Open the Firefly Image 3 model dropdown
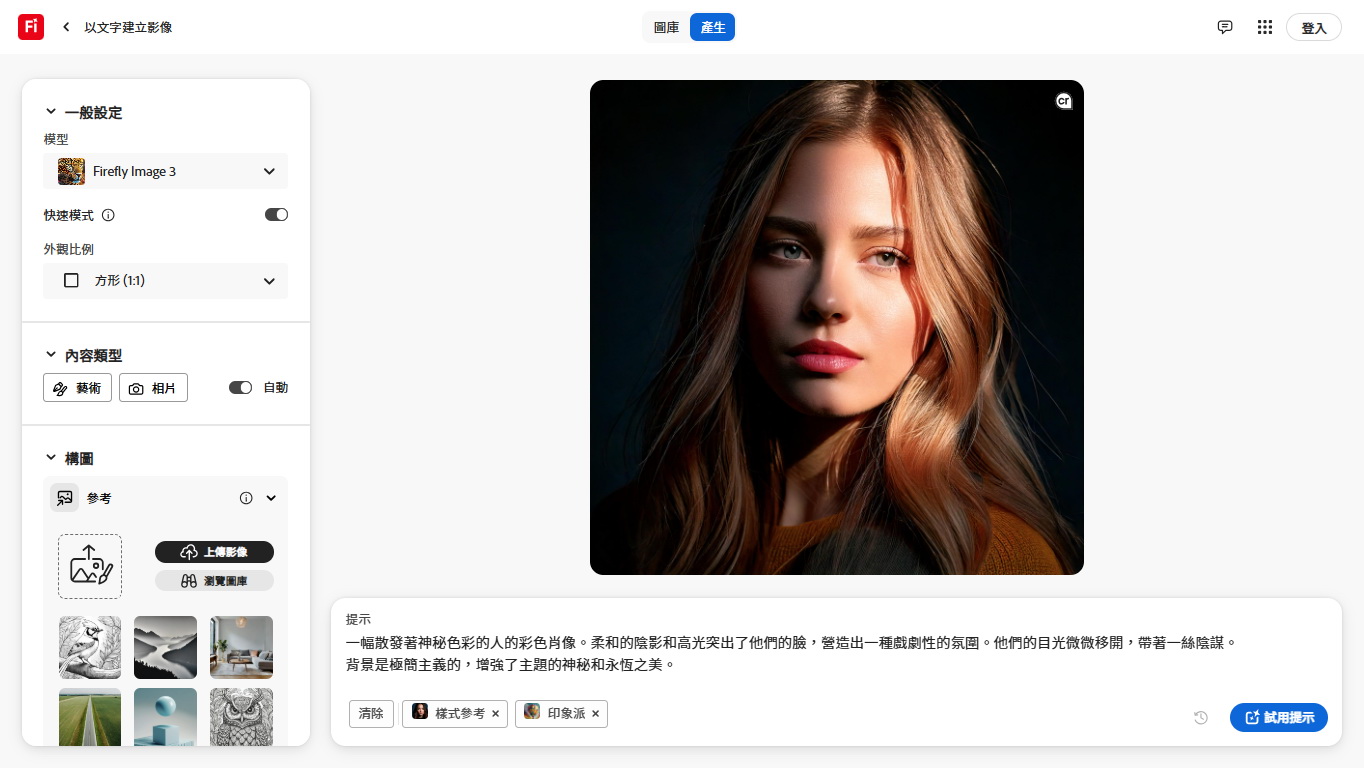The width and height of the screenshot is (1364, 768). 165,171
